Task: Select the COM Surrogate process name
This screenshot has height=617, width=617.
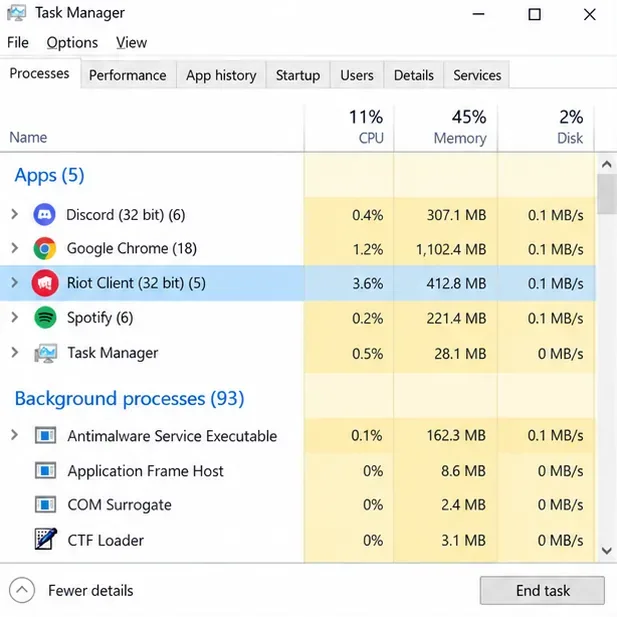Action: pos(119,505)
